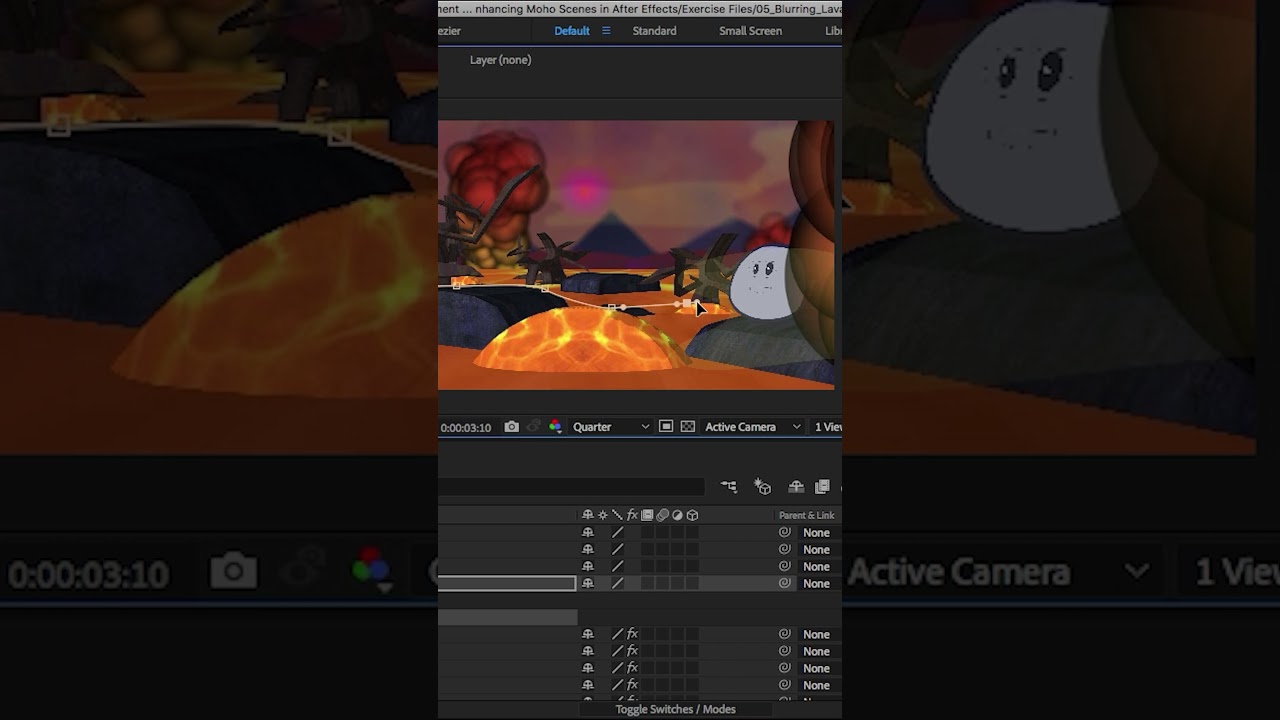Image resolution: width=1280 pixels, height=720 pixels.
Task: Switch to the Default workspace tab
Action: coord(572,31)
